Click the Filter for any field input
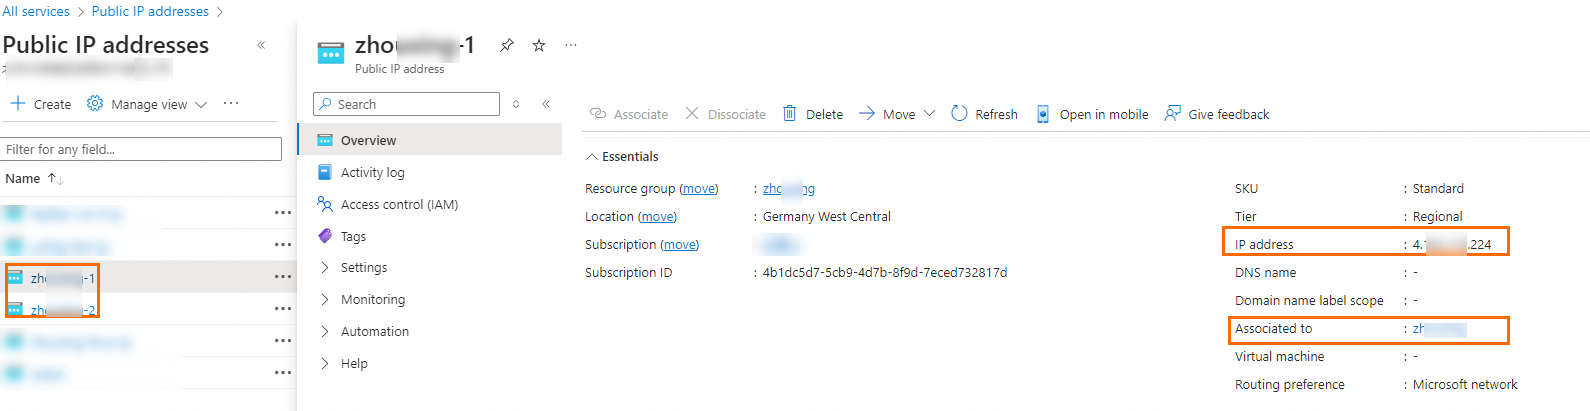The width and height of the screenshot is (1590, 411). [x=141, y=149]
